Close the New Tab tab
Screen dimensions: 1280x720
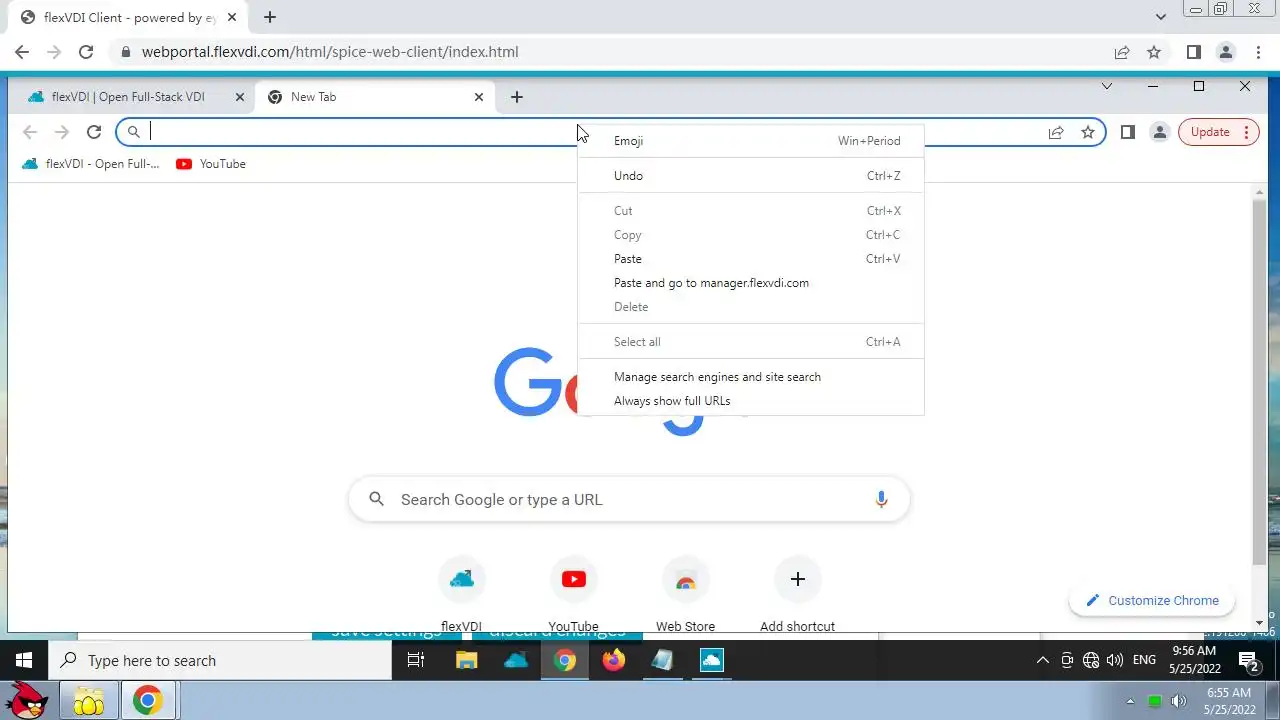479,97
